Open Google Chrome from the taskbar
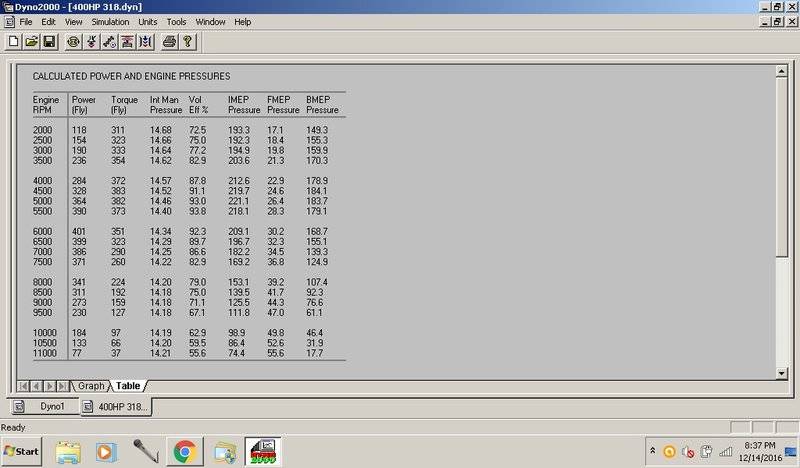The height and width of the screenshot is (468, 800). [185, 452]
